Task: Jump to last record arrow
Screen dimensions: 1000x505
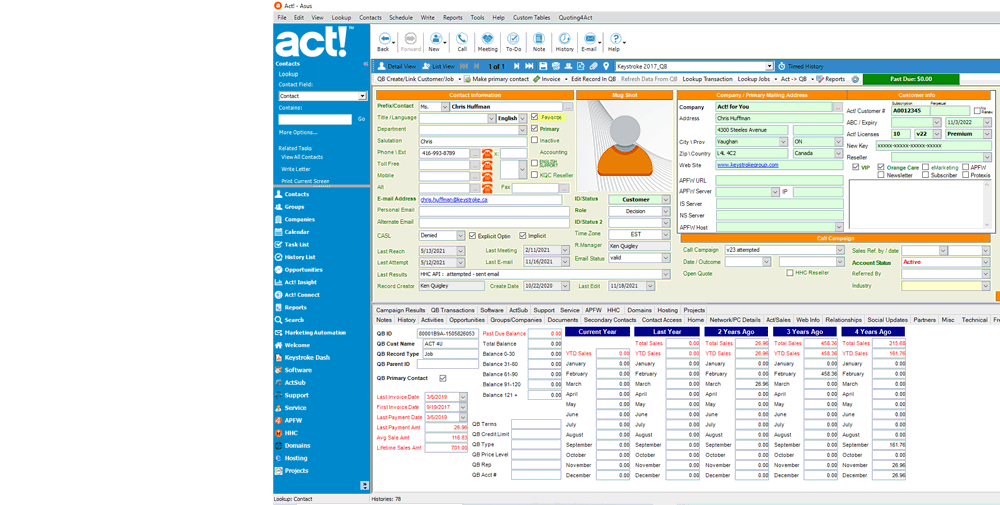Action: 529,66
